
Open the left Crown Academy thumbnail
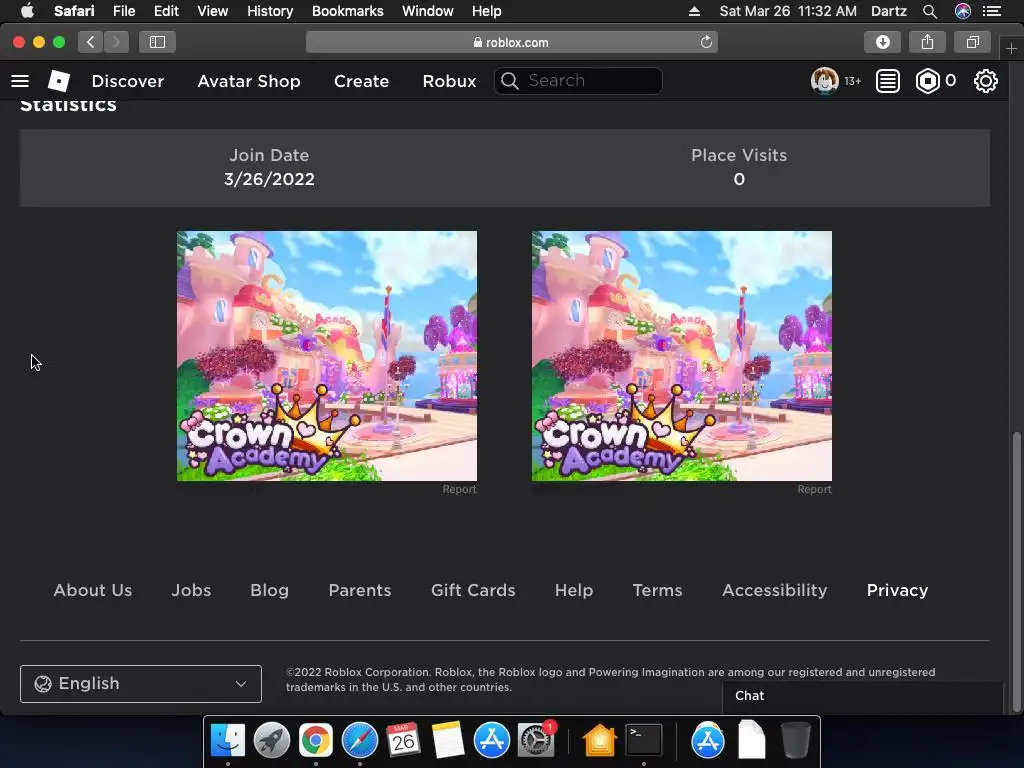327,356
